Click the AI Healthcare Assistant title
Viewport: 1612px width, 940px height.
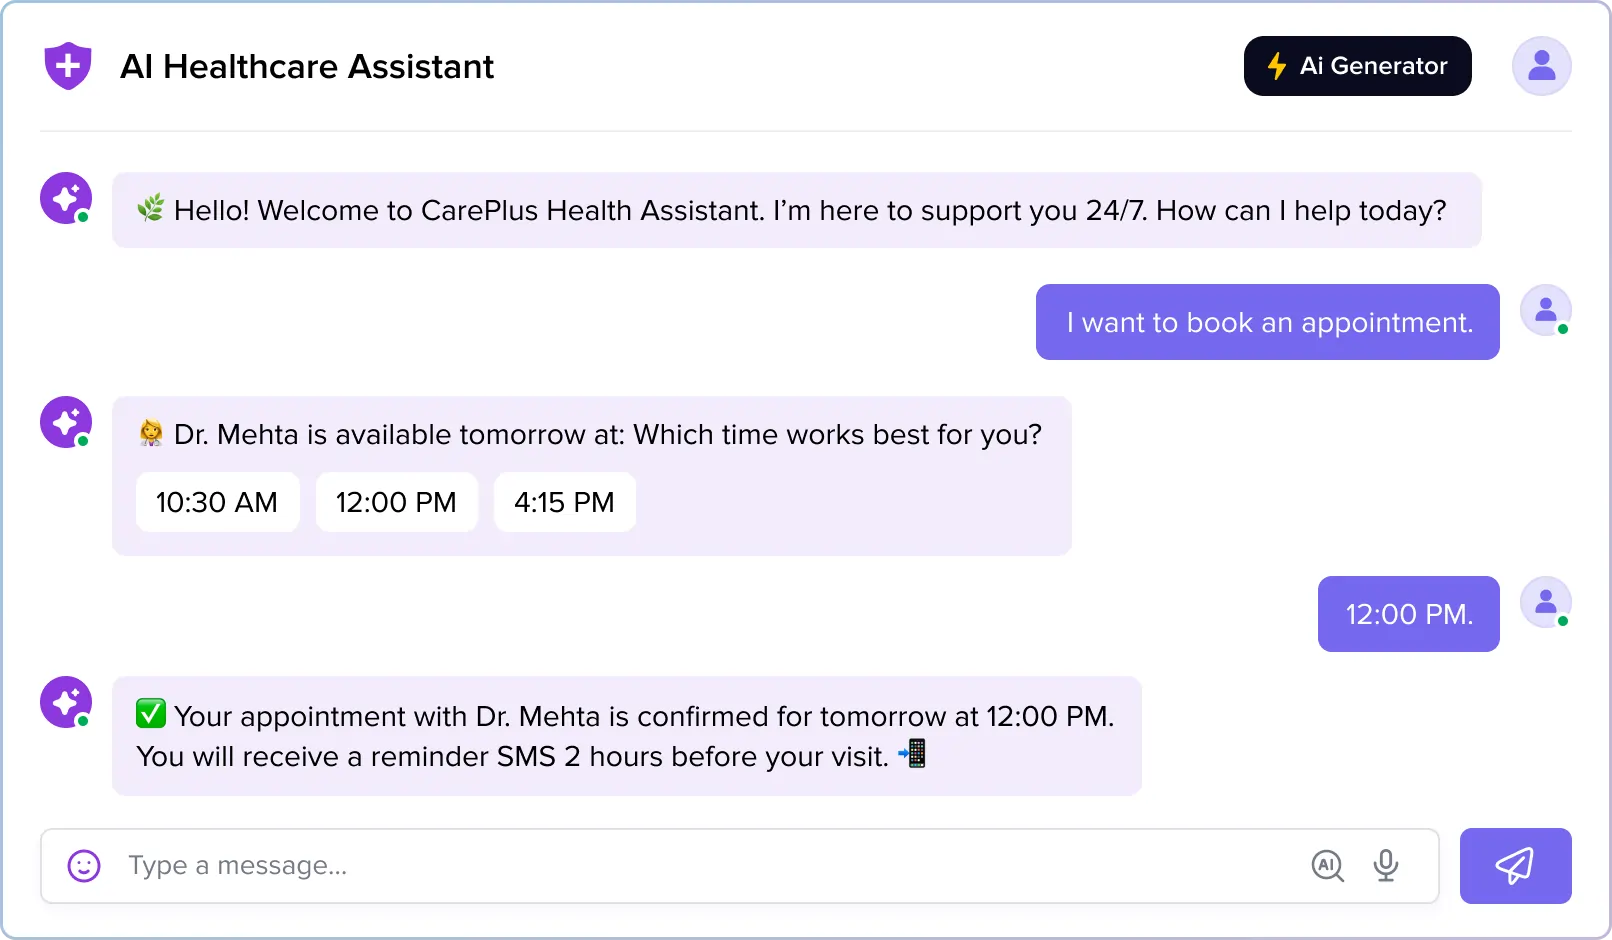(x=307, y=66)
